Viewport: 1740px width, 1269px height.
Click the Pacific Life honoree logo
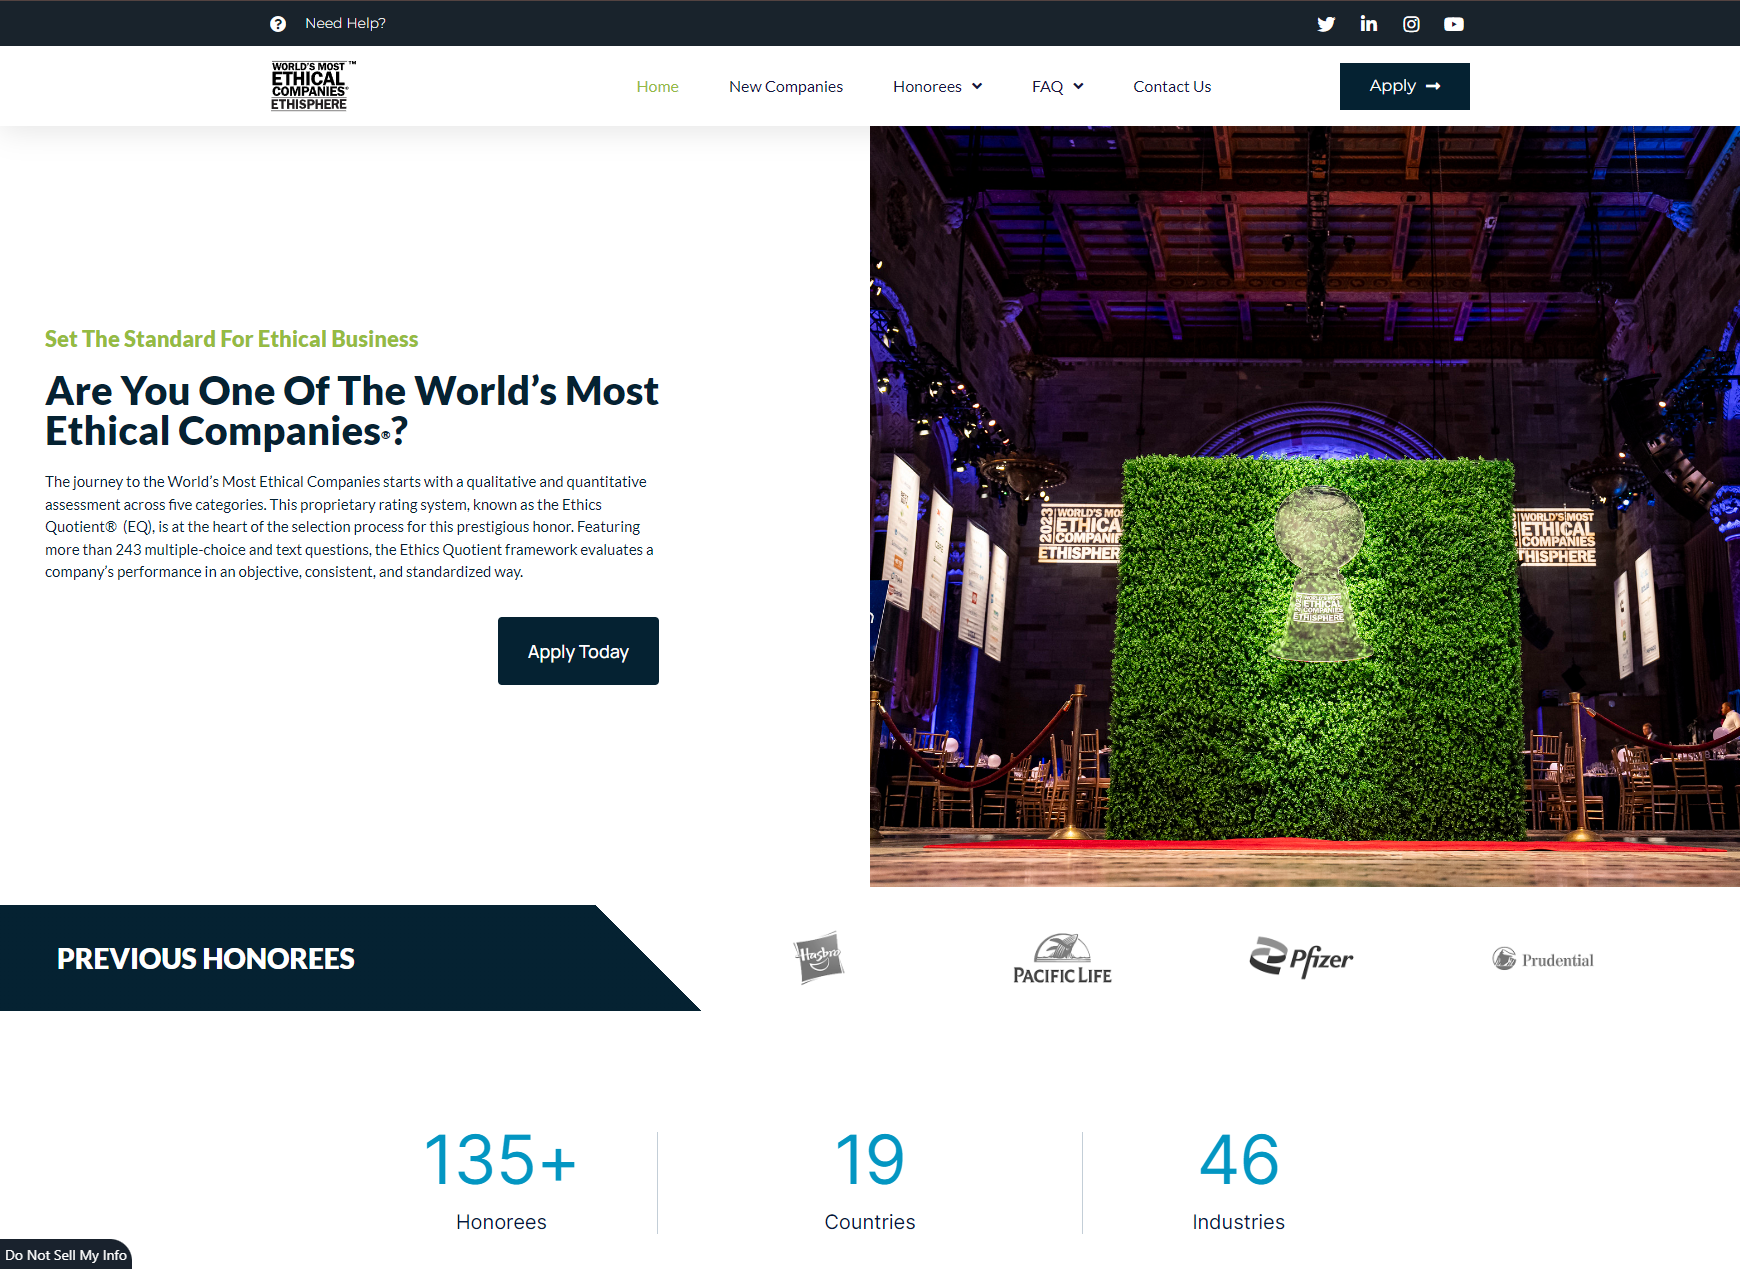pos(1062,960)
